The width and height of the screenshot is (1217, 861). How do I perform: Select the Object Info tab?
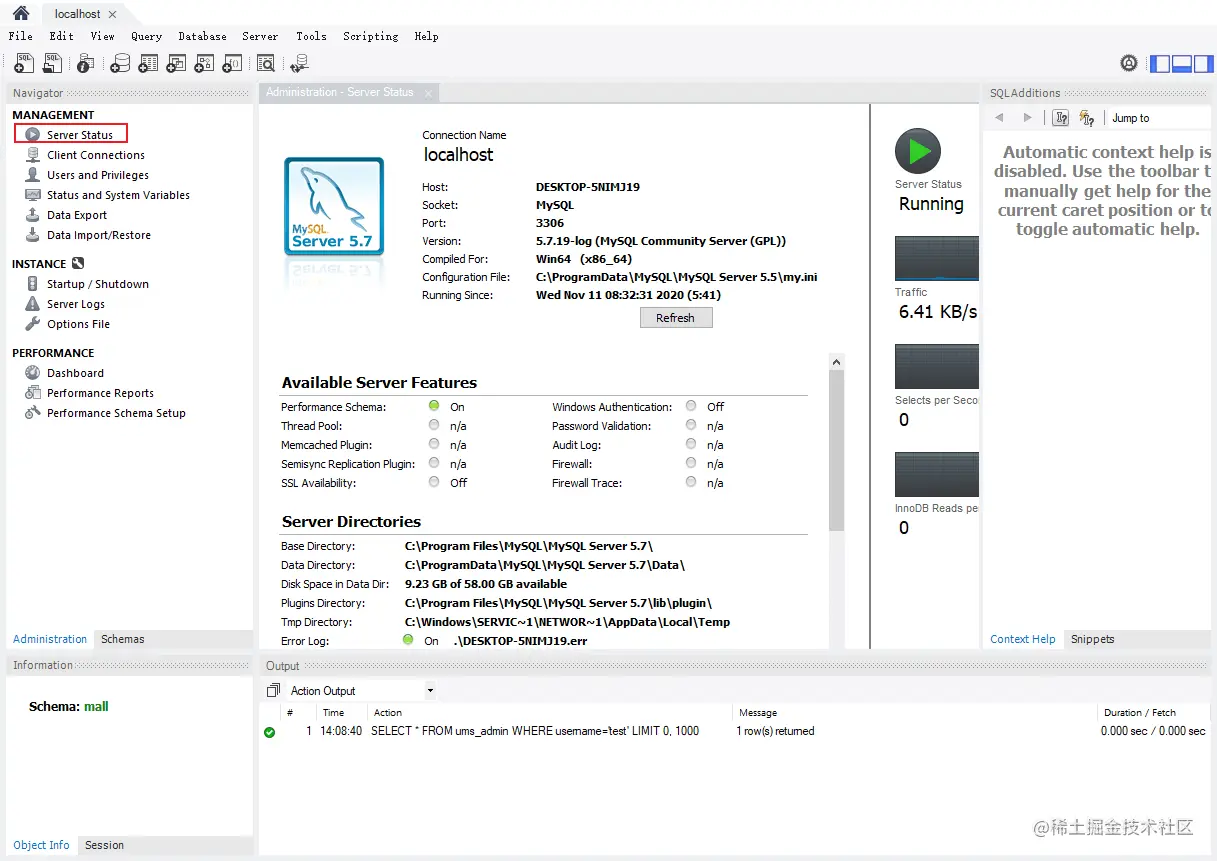tap(42, 845)
